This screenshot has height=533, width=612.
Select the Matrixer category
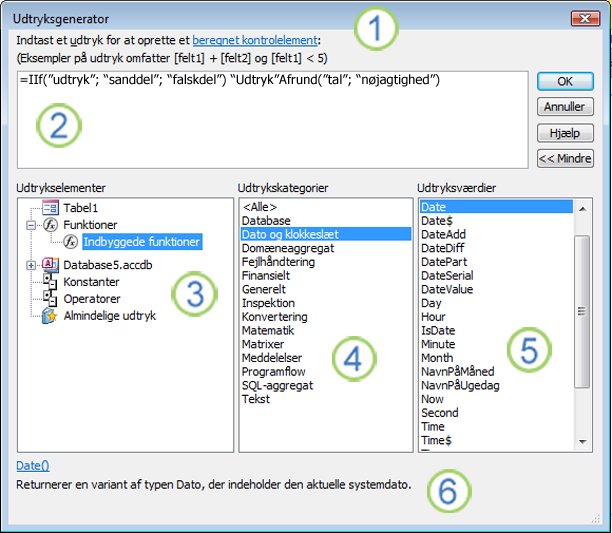click(x=326, y=344)
